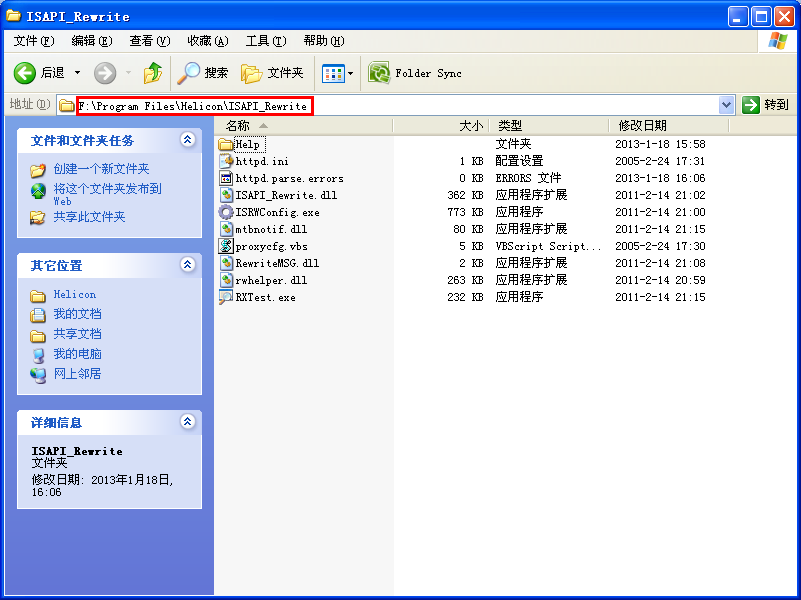Maximize the ISAPI_Rewrite window
This screenshot has width=801, height=600.
click(x=761, y=17)
